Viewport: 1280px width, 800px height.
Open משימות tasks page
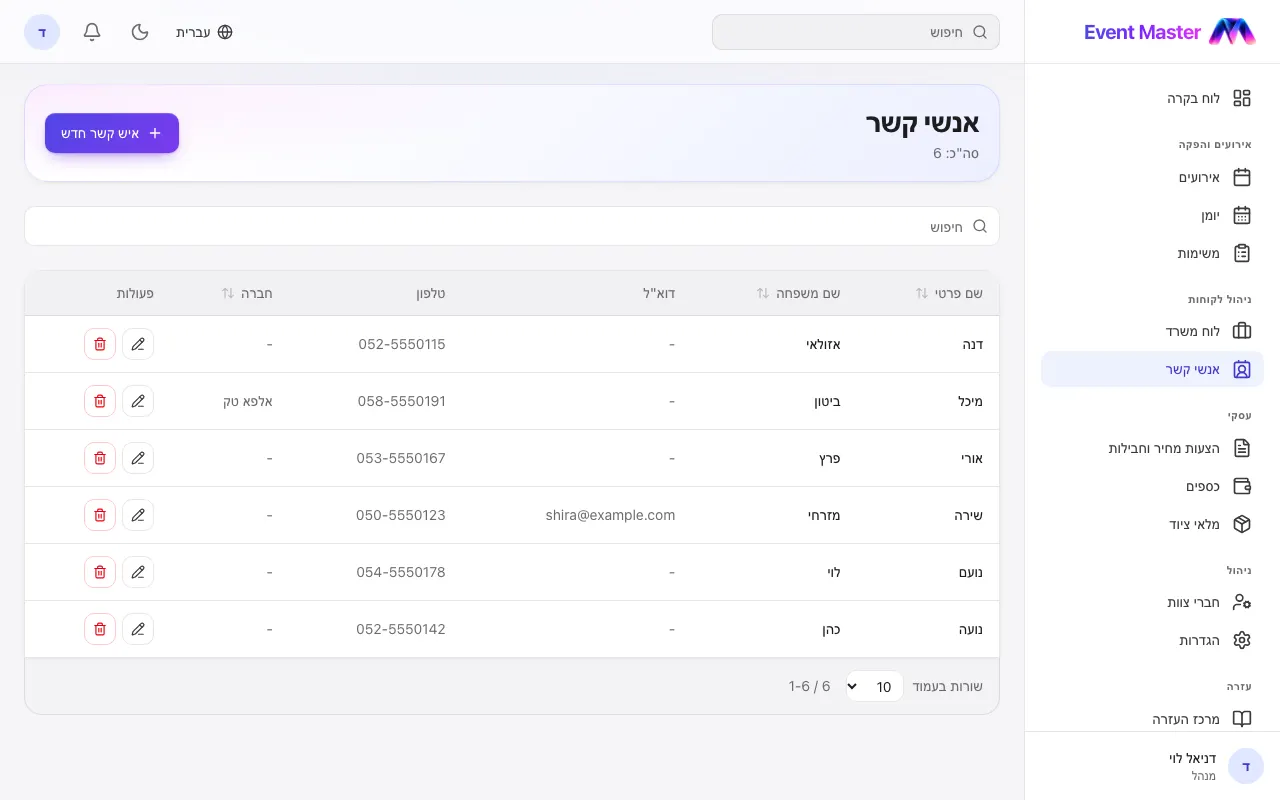tap(1152, 253)
